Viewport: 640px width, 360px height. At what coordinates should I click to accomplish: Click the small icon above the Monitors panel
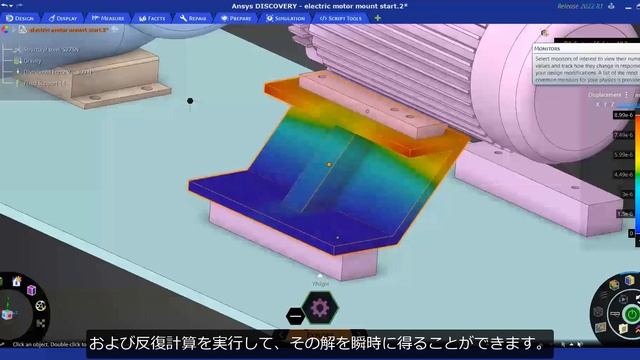click(544, 33)
